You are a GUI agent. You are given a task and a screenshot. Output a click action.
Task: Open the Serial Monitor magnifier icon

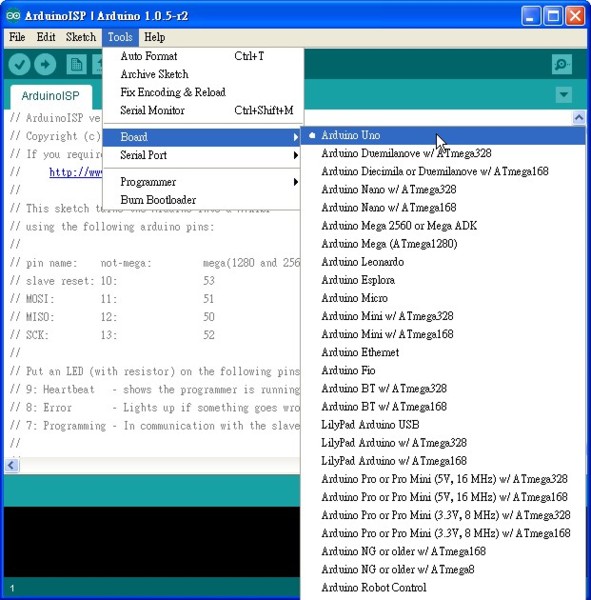(562, 64)
